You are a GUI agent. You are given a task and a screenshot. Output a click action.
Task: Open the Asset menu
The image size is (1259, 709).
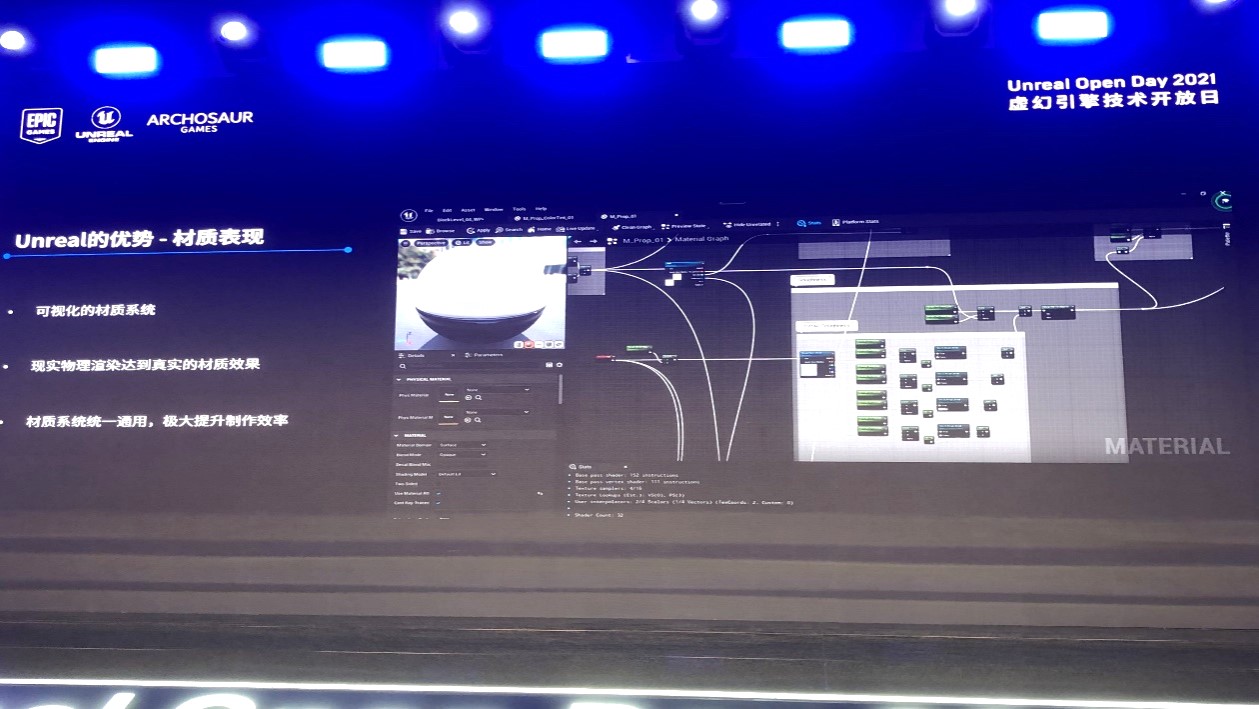pos(468,210)
